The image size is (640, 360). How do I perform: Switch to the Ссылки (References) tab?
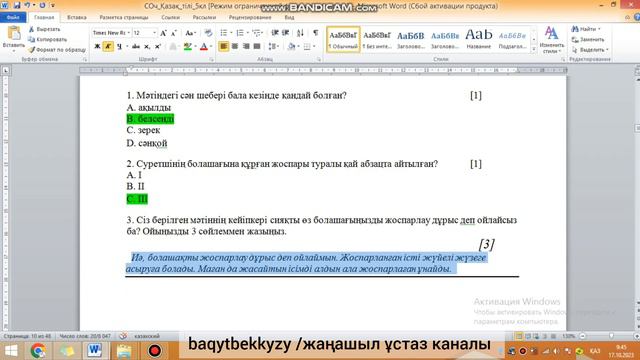[171, 18]
